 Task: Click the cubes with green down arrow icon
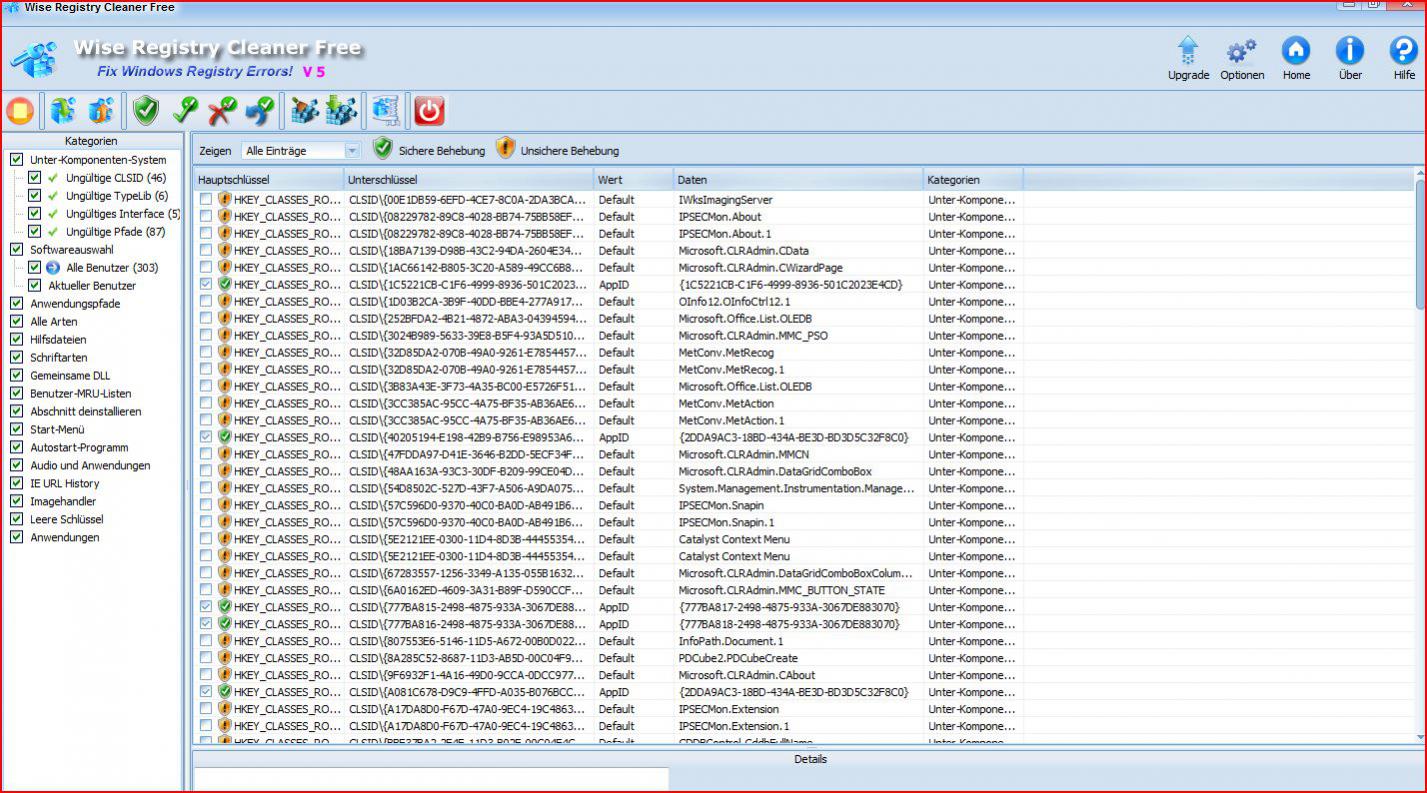coord(341,111)
